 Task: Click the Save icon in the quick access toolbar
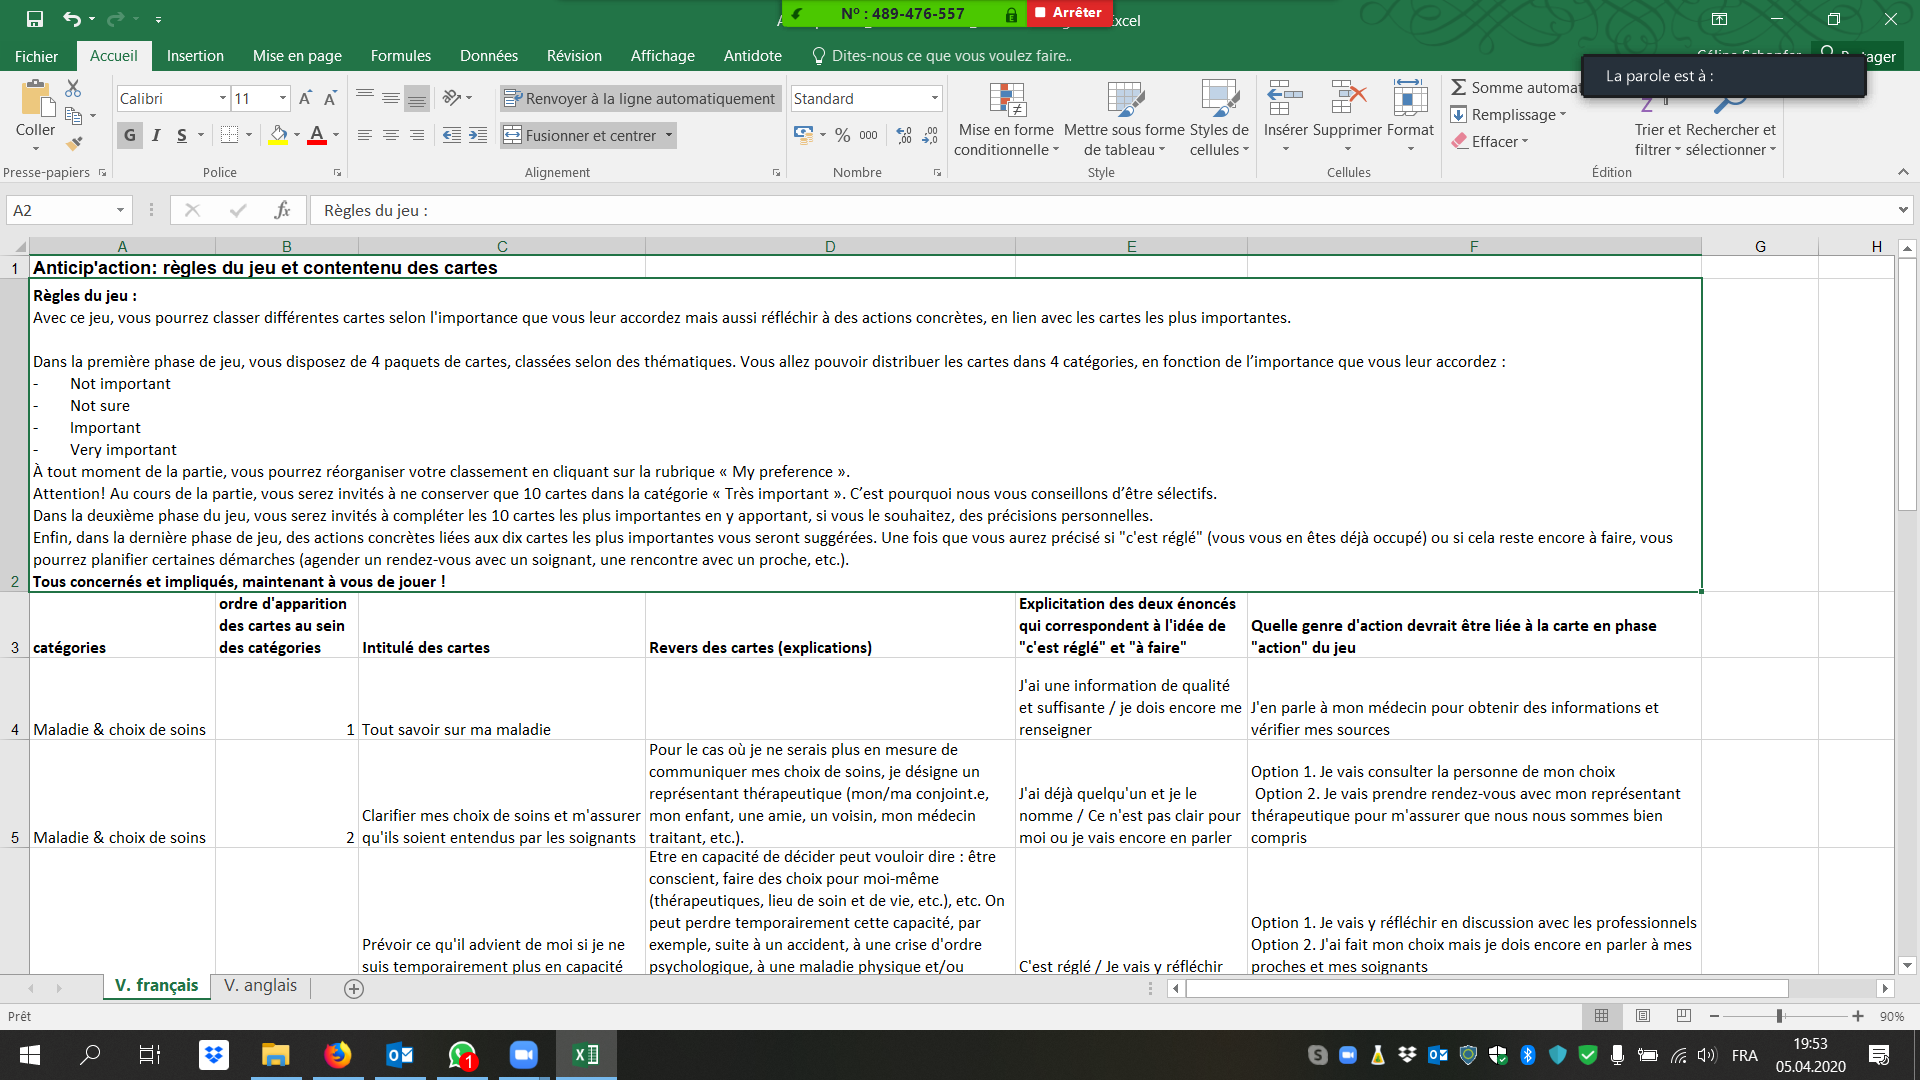(35, 19)
